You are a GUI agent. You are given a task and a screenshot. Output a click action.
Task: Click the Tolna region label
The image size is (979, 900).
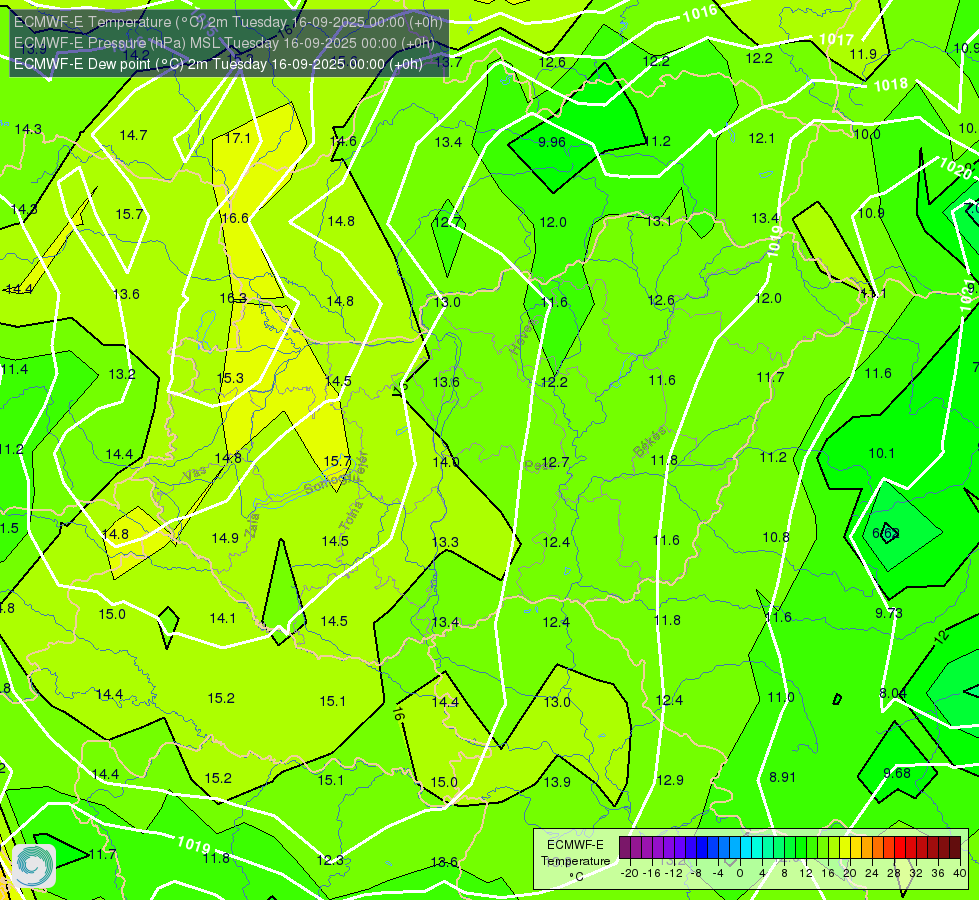coord(351,516)
